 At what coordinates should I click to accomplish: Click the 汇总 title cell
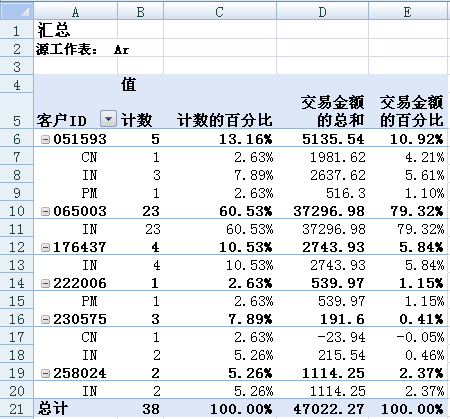76,30
